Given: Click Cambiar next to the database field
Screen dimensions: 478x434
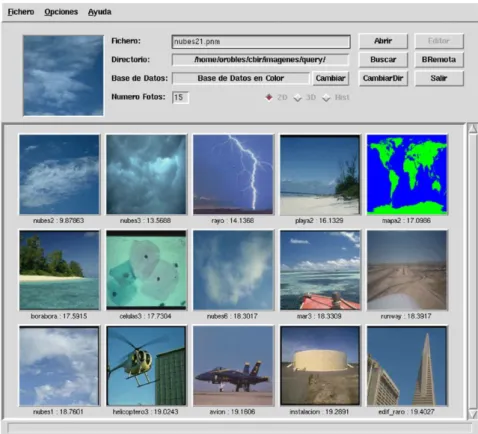Looking at the screenshot, I should point(330,78).
